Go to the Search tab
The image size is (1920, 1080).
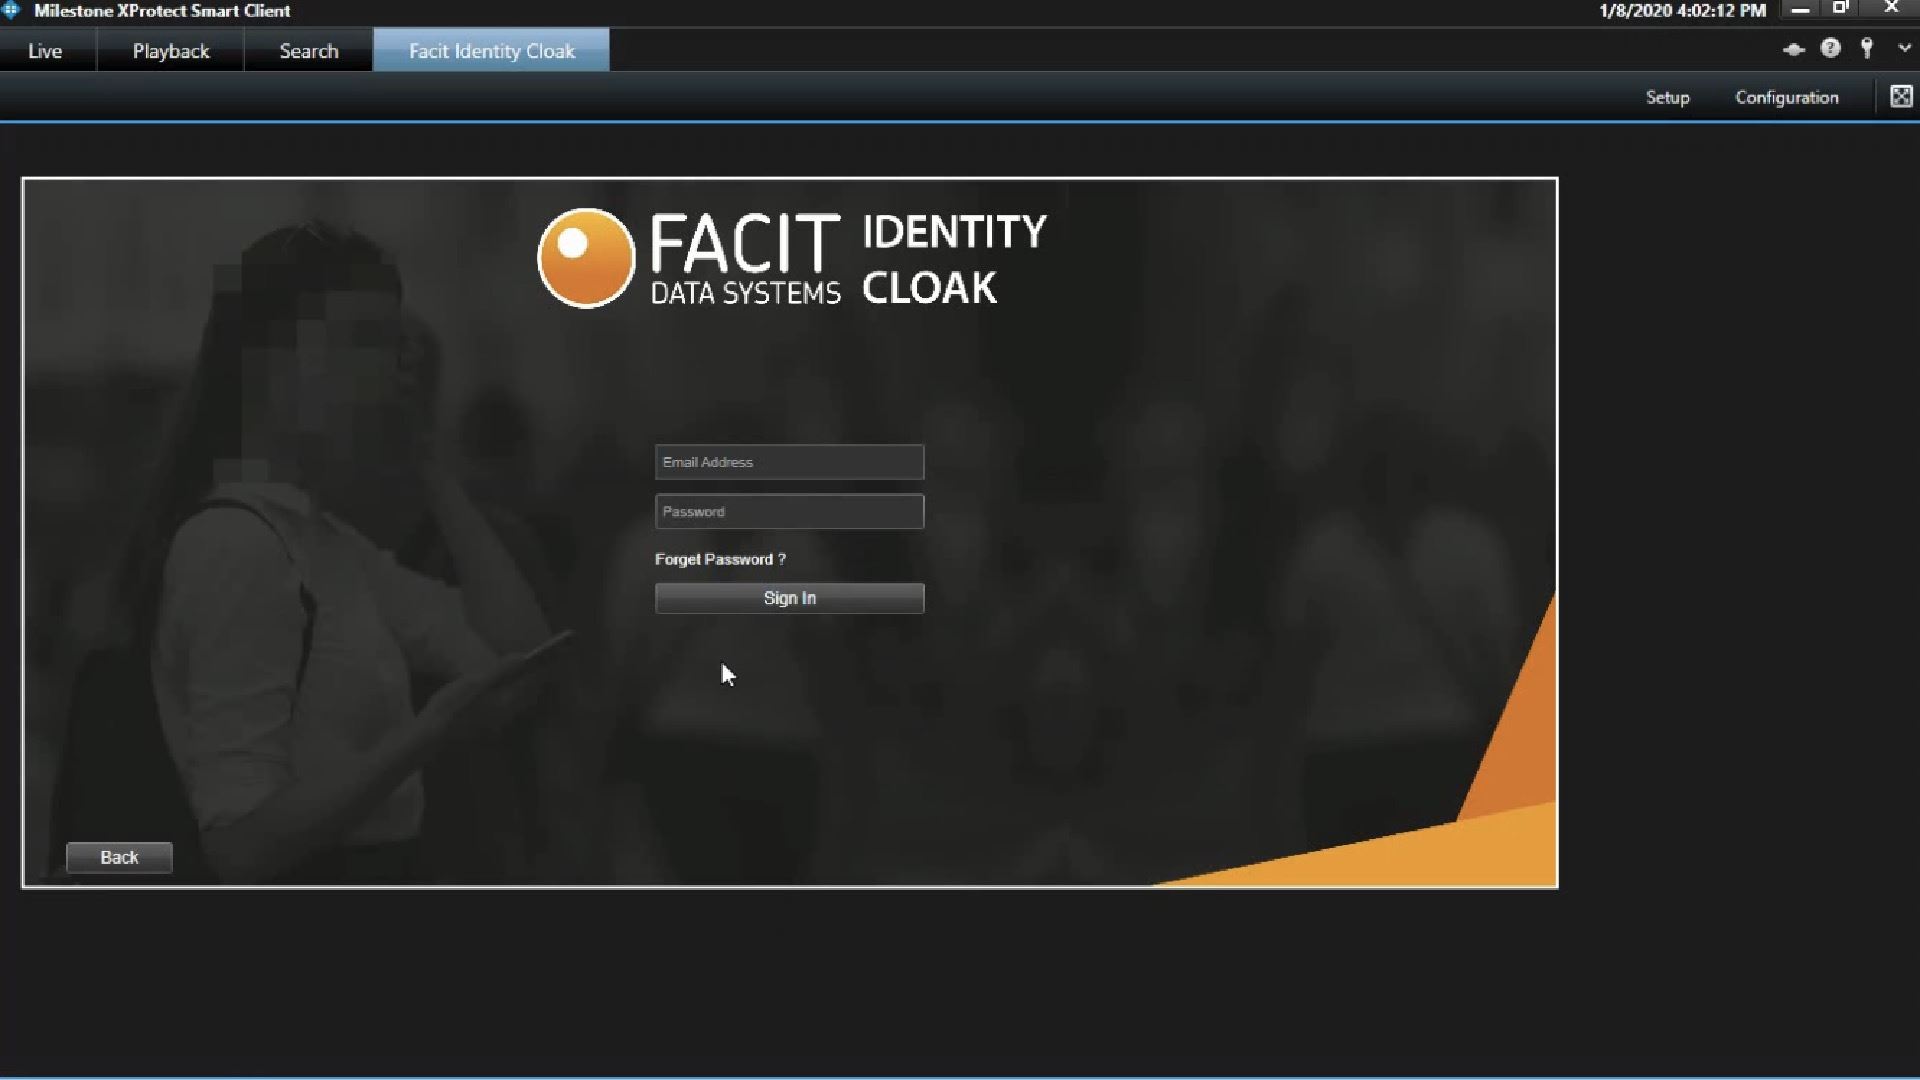tap(309, 51)
